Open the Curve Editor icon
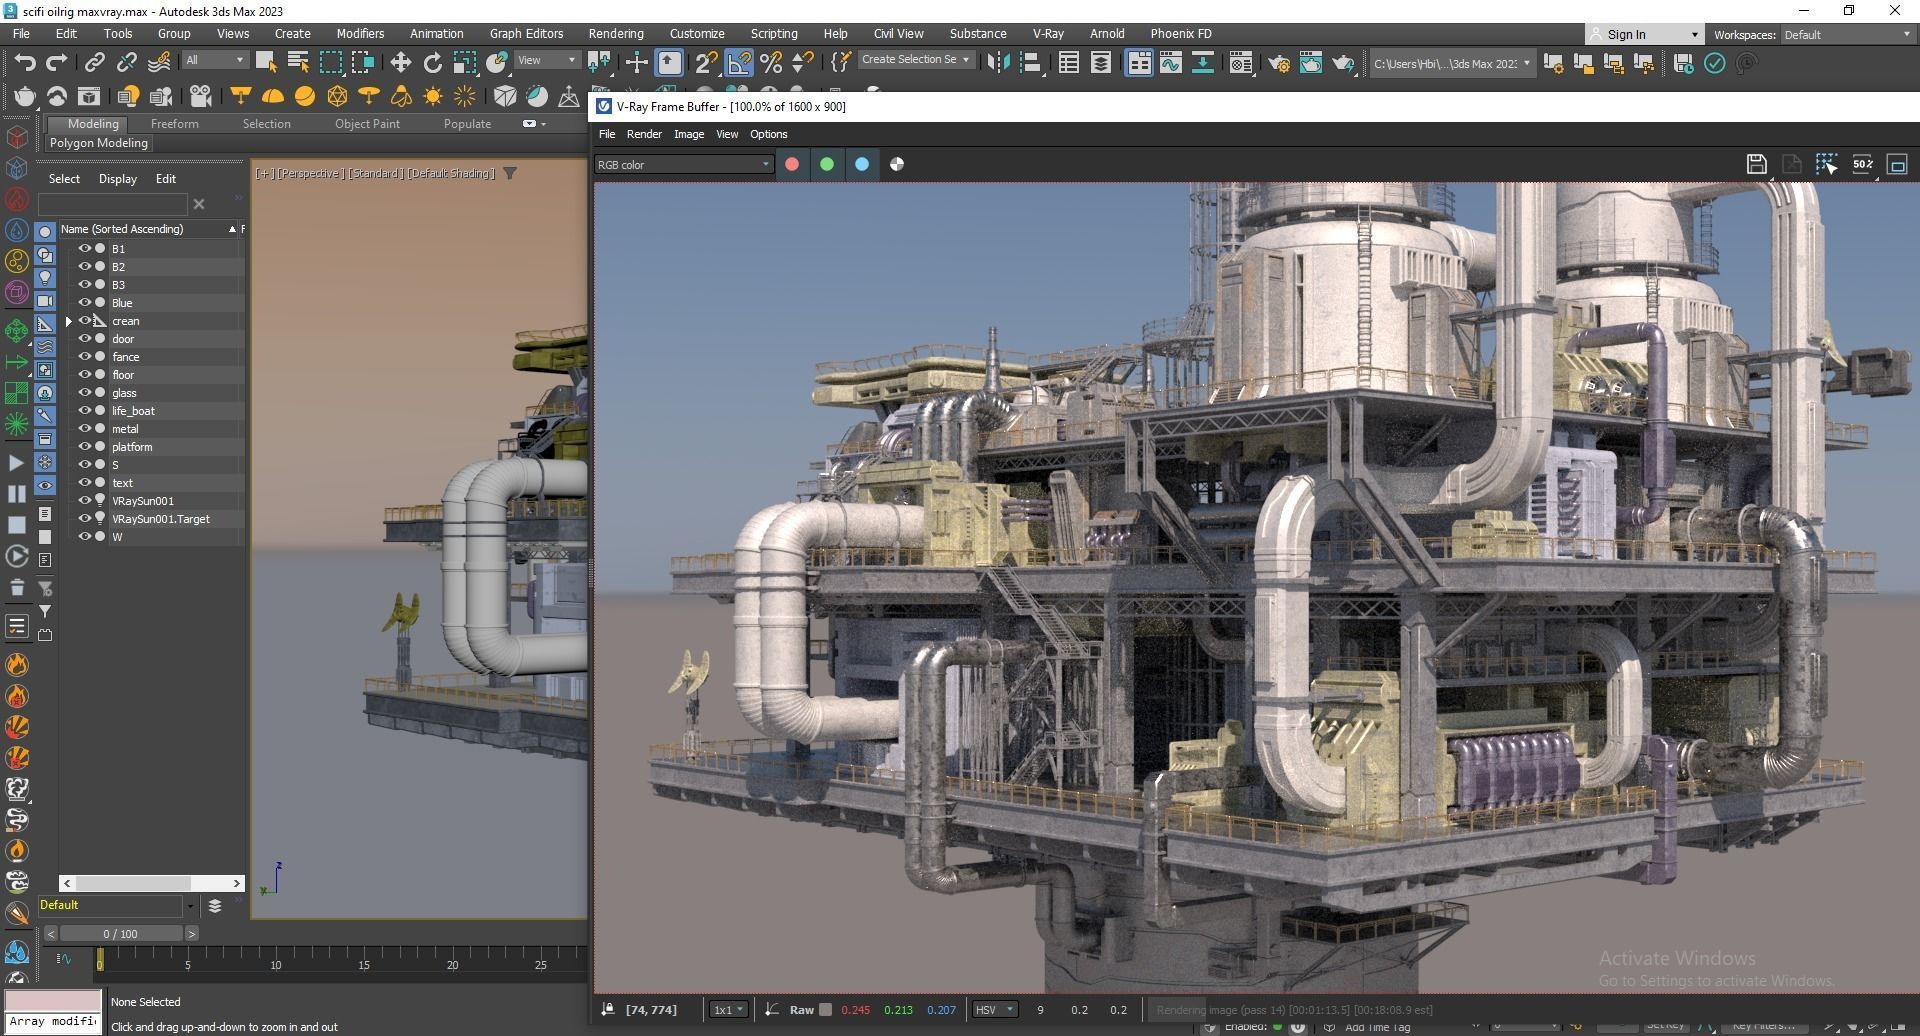 (x=1170, y=63)
